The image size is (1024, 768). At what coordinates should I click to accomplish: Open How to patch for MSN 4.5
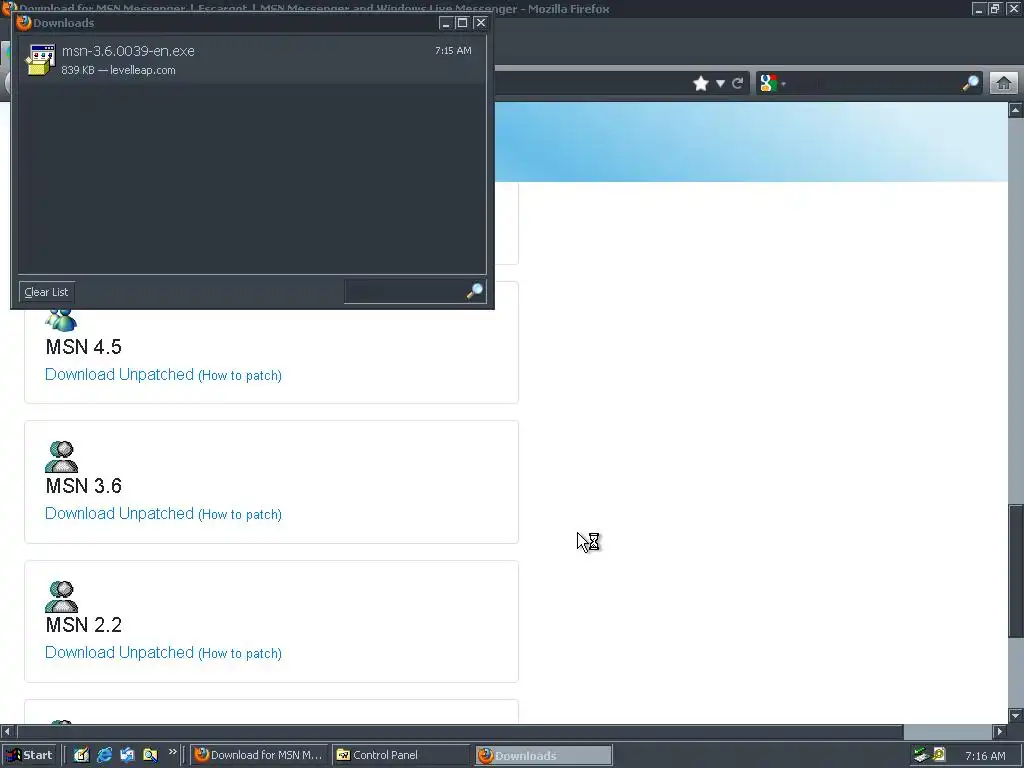[x=240, y=376]
